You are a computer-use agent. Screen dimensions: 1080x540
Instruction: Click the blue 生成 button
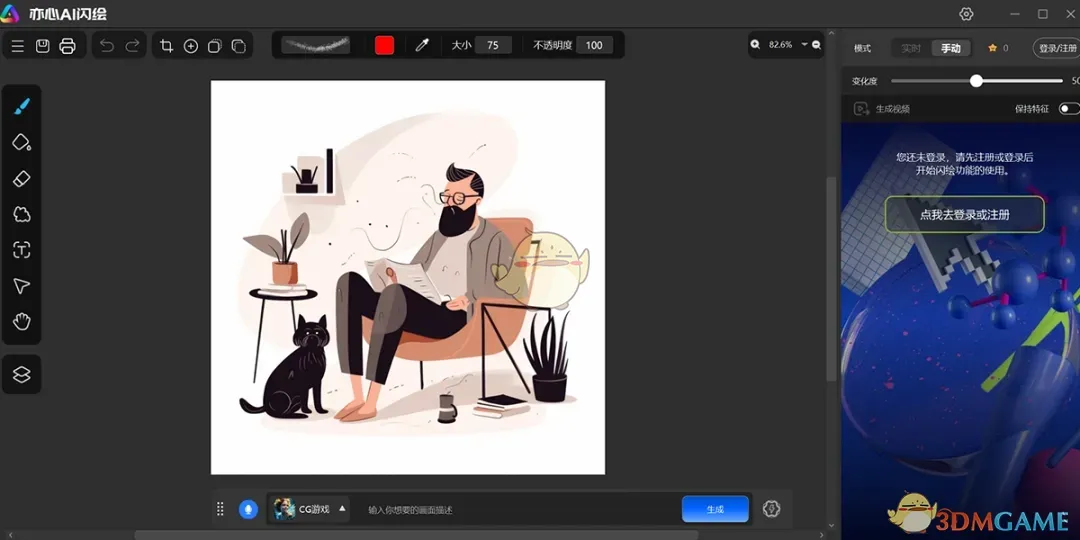click(x=715, y=509)
